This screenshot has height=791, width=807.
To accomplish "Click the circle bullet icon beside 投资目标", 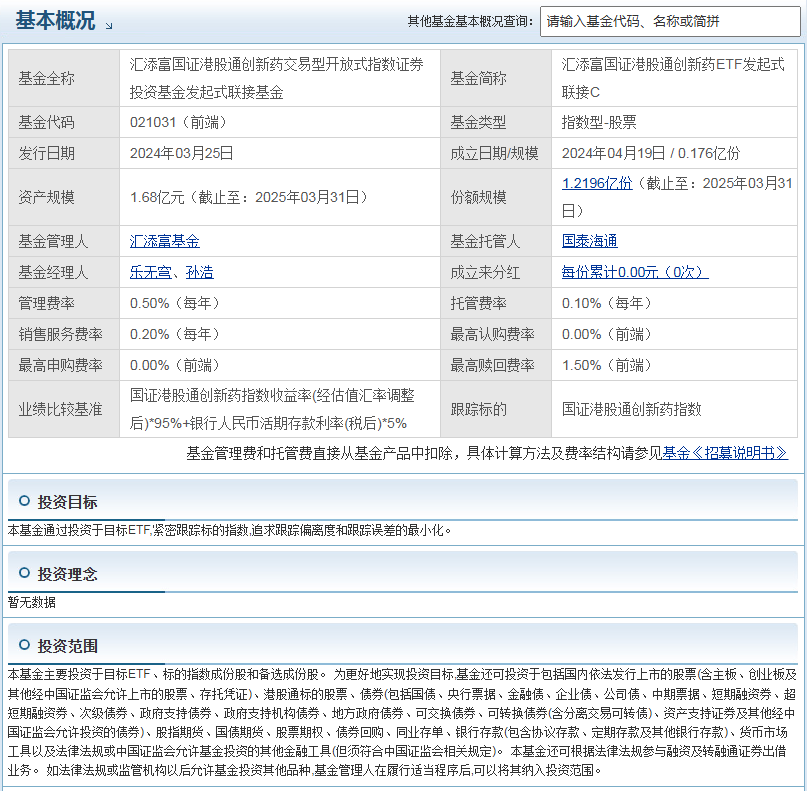I will click(x=24, y=501).
